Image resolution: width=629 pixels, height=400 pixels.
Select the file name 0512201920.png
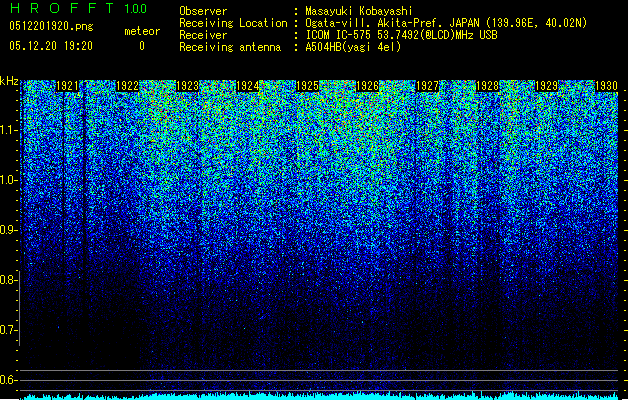click(51, 26)
